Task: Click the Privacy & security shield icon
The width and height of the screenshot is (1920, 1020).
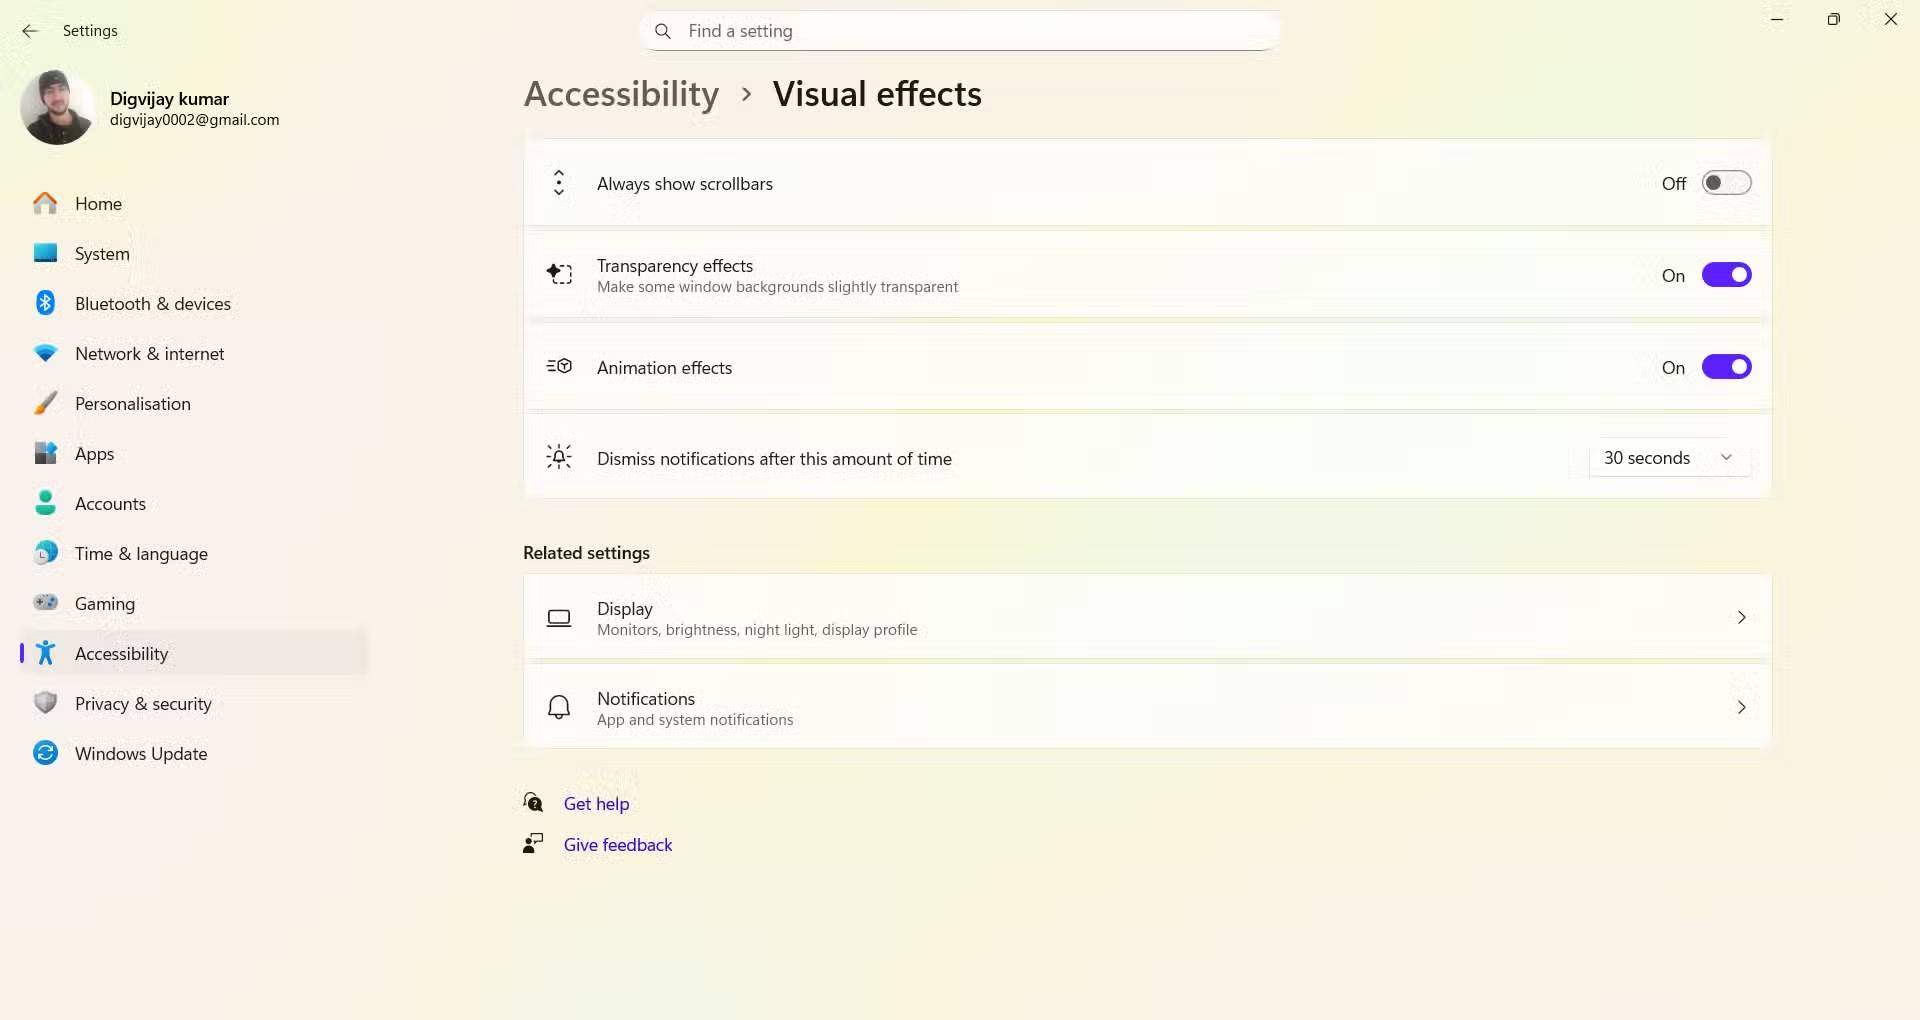Action: (x=45, y=703)
